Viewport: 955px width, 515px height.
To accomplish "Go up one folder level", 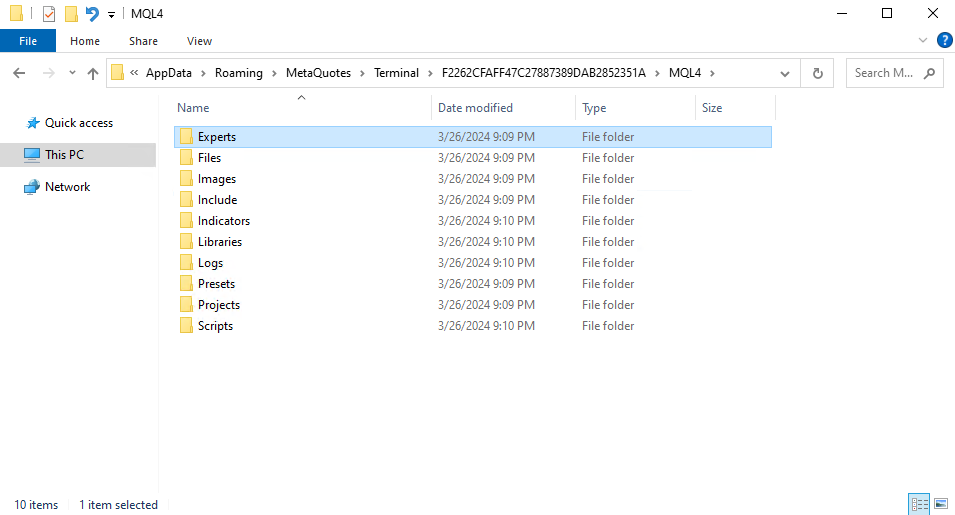I will (93, 73).
